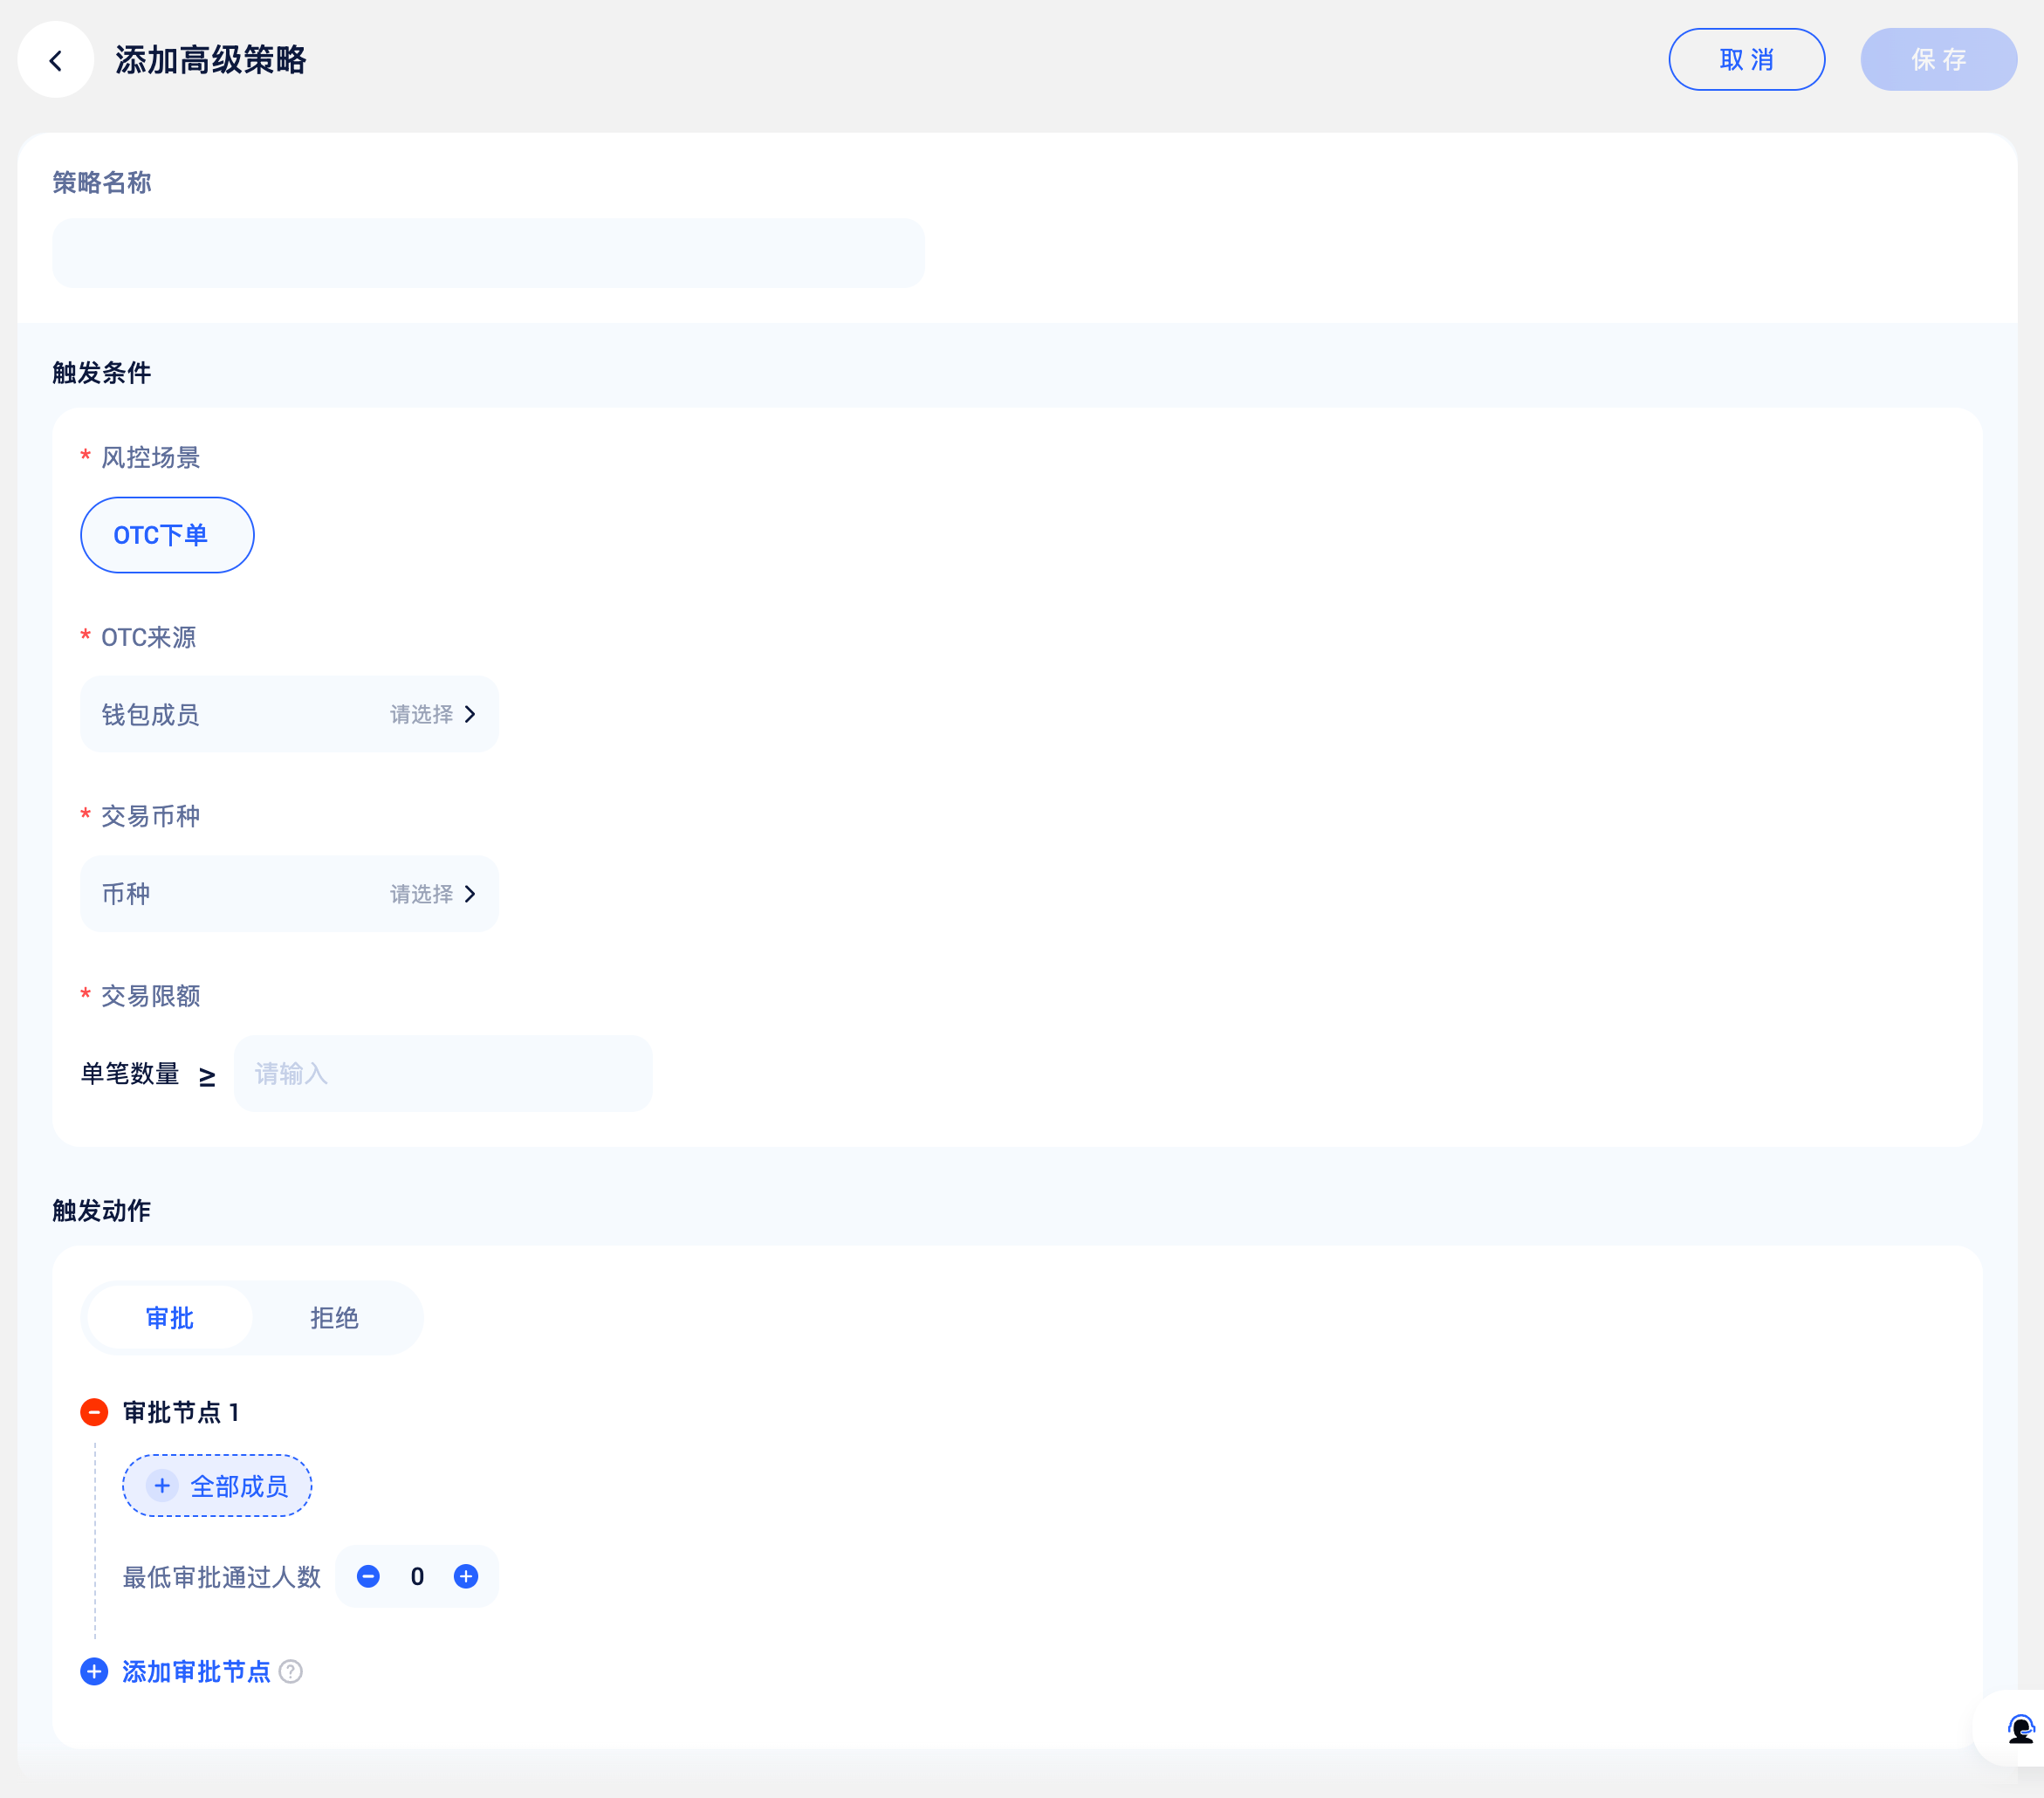The height and width of the screenshot is (1798, 2044).
Task: Click the 单笔数量 amount input field
Action: (442, 1073)
